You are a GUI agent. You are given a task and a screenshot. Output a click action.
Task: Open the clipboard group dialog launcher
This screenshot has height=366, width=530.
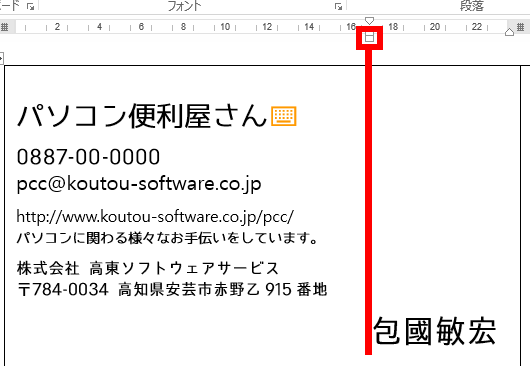pos(30,6)
